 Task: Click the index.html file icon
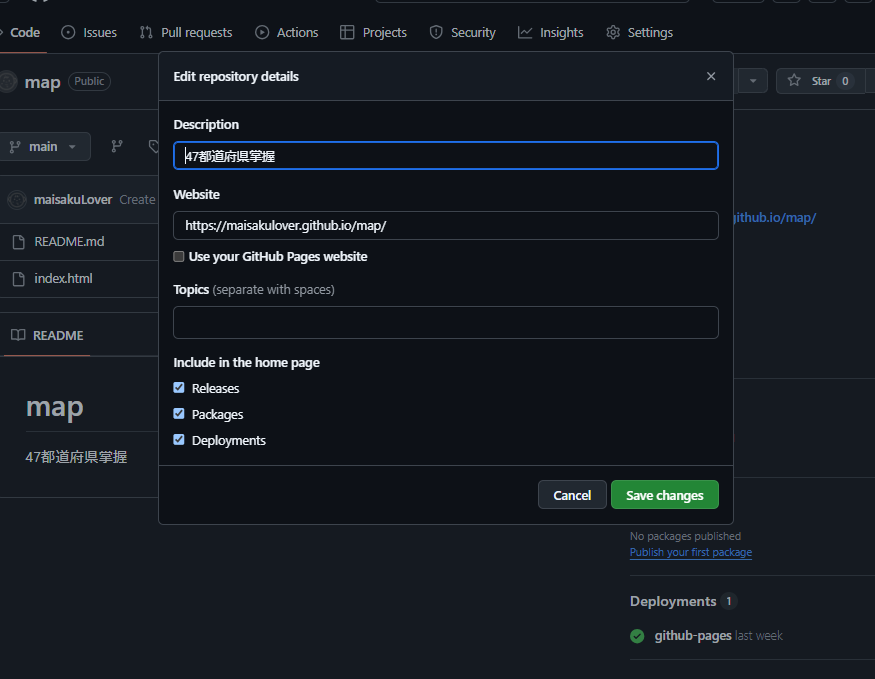[18, 278]
